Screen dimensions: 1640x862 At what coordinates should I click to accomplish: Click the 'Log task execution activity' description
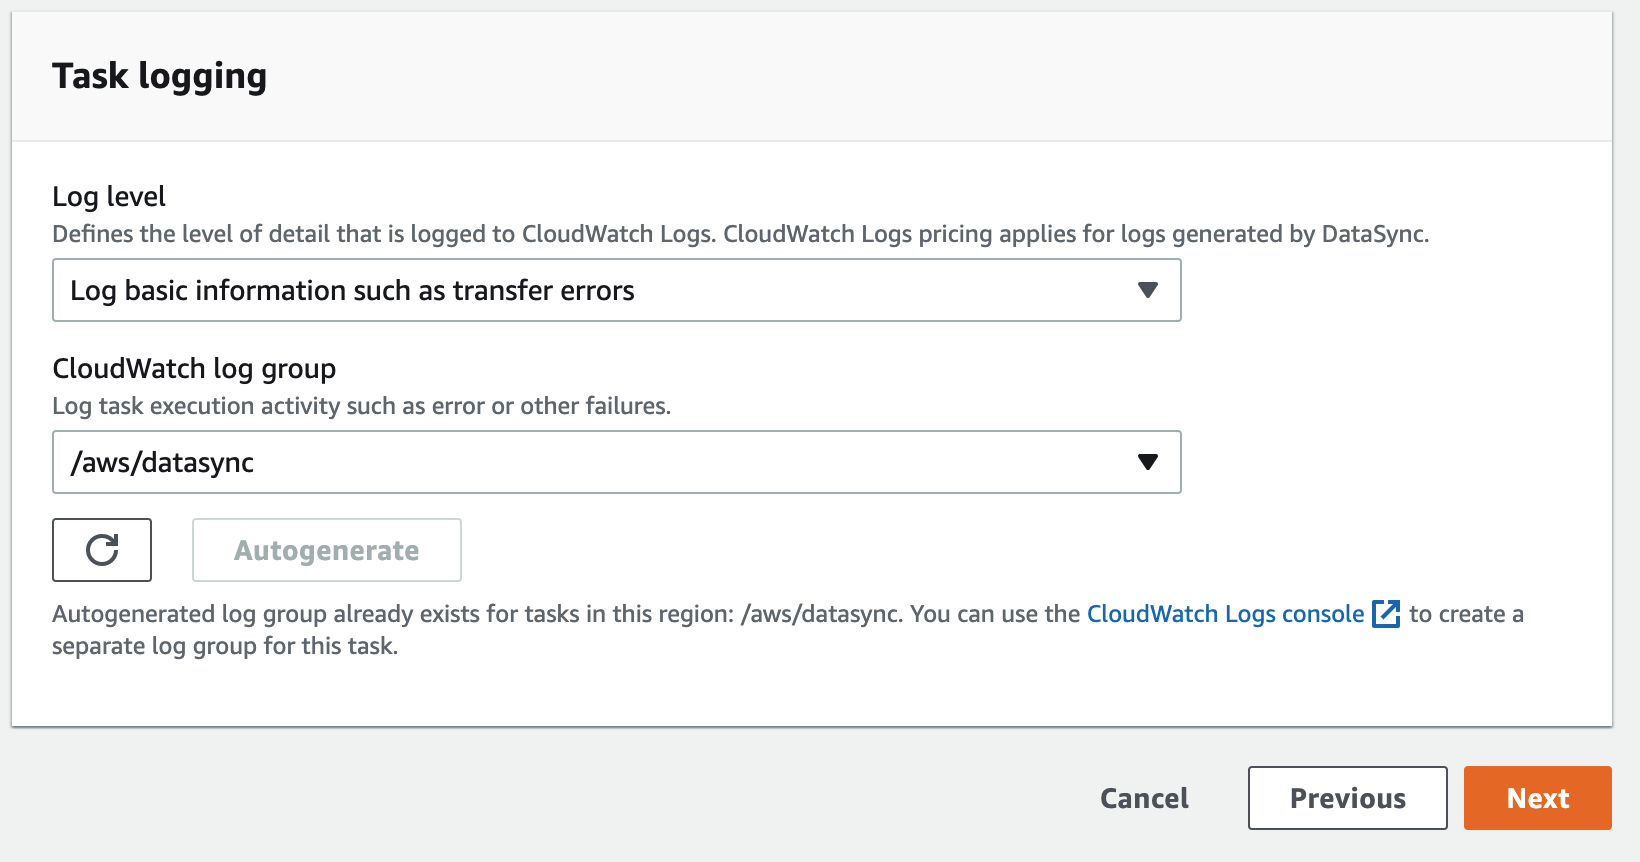click(361, 406)
